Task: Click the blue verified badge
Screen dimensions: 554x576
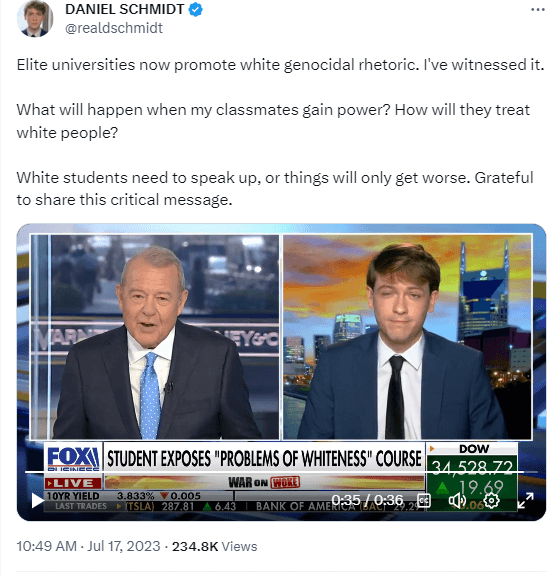Action: [195, 10]
